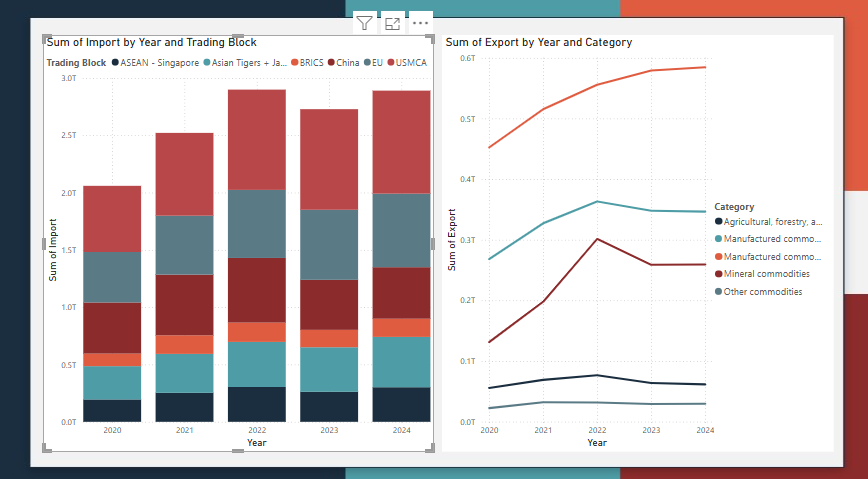Click the Sum of Import axis title
Screen dimensions: 868x479
tap(53, 250)
